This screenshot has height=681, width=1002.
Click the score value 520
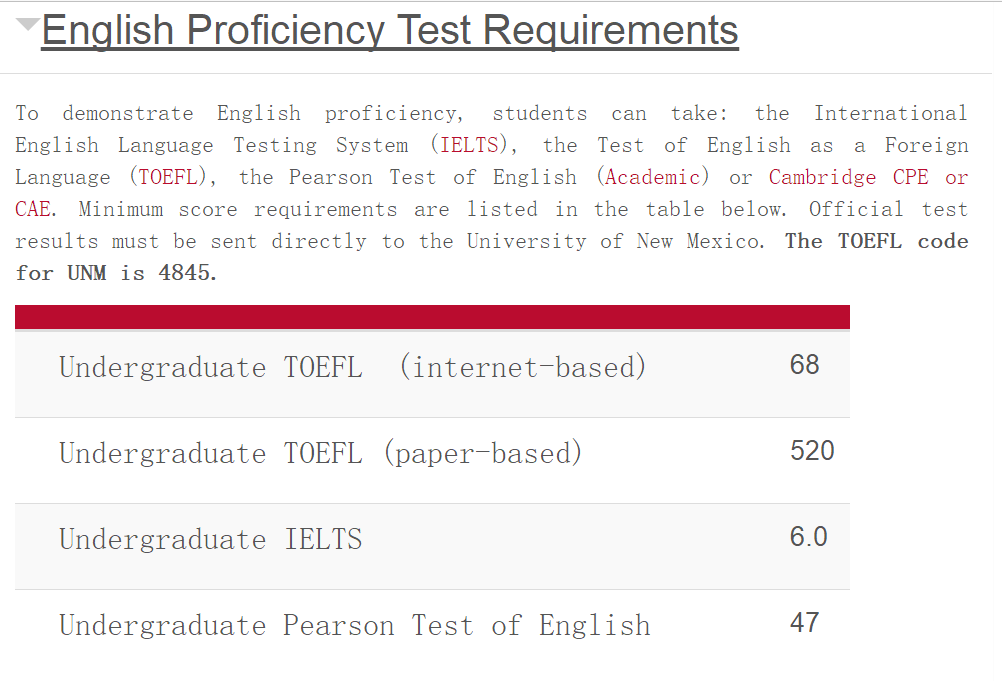pyautogui.click(x=812, y=451)
